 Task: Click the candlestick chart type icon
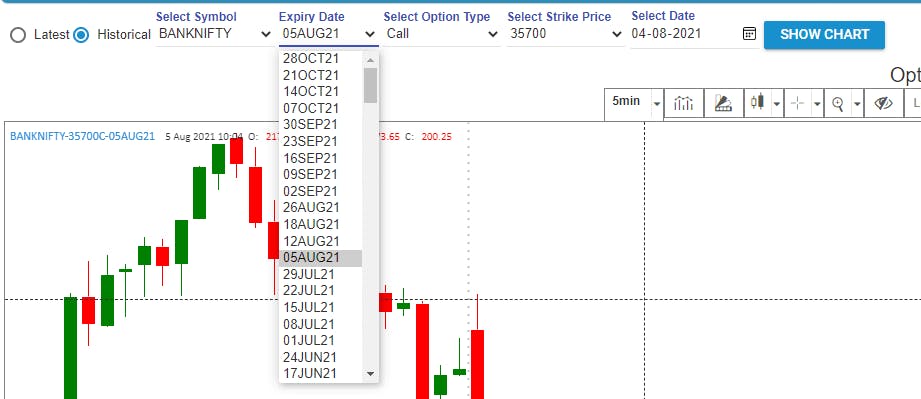[757, 103]
